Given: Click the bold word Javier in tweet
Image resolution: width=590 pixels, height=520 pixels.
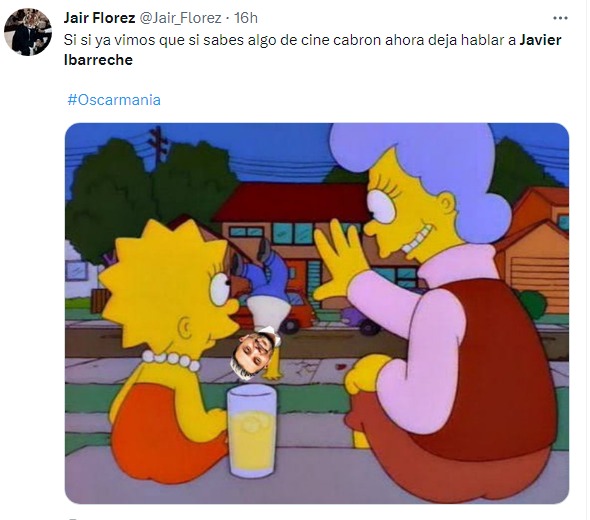Looking at the screenshot, I should click(540, 40).
